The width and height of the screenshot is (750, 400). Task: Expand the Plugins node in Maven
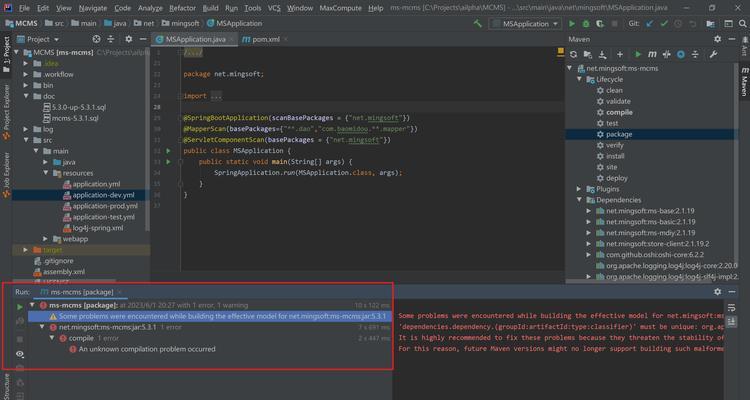point(579,189)
